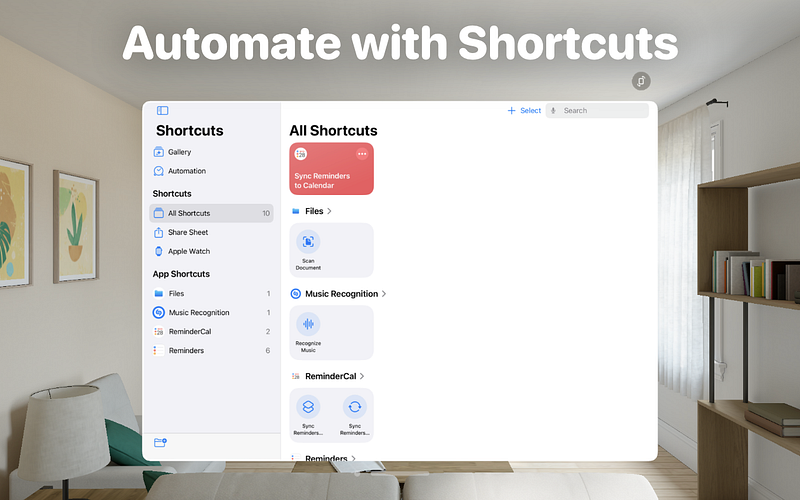Run the Recognize Music shortcut
Viewport: 800px width, 500px height.
pos(308,333)
